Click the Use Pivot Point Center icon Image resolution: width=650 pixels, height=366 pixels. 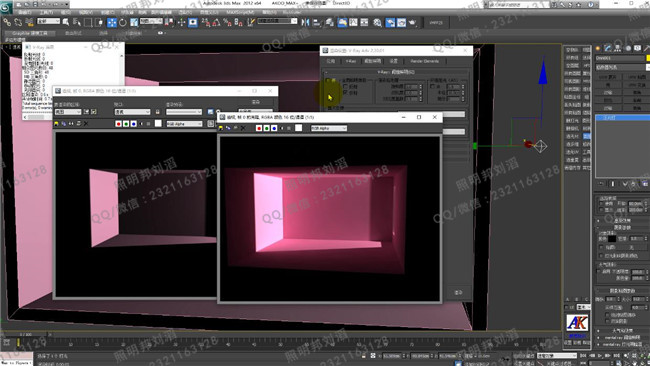coord(169,22)
